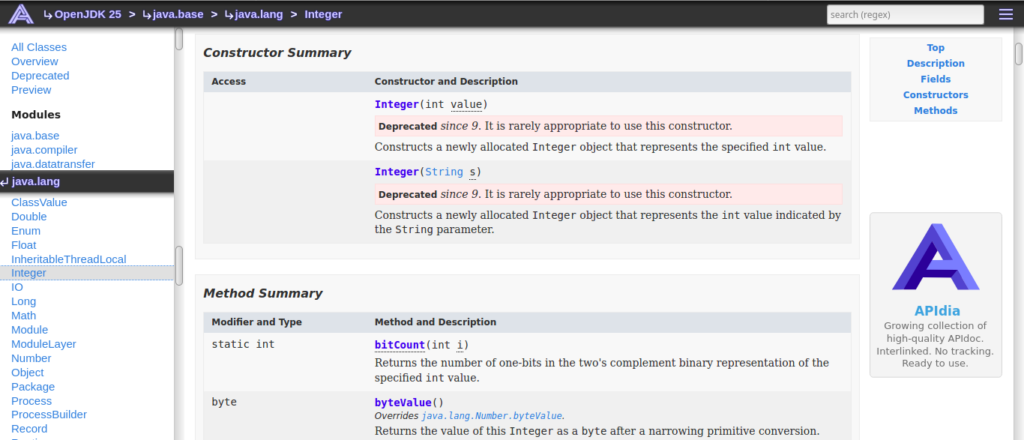The image size is (1024, 440).
Task: Click the search (regex) field
Action: pos(905,14)
